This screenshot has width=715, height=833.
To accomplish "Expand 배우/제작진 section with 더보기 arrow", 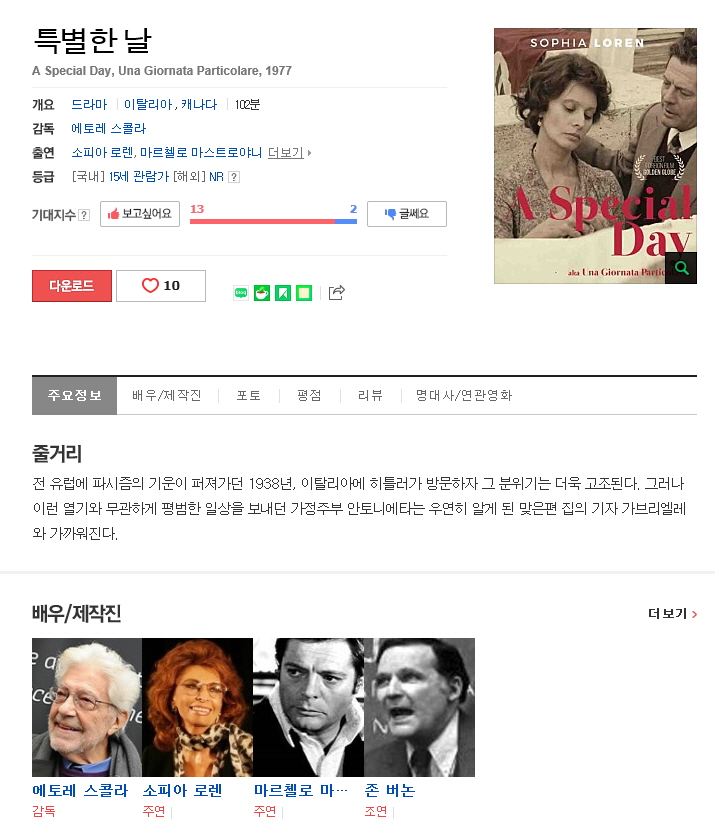I will click(x=673, y=614).
